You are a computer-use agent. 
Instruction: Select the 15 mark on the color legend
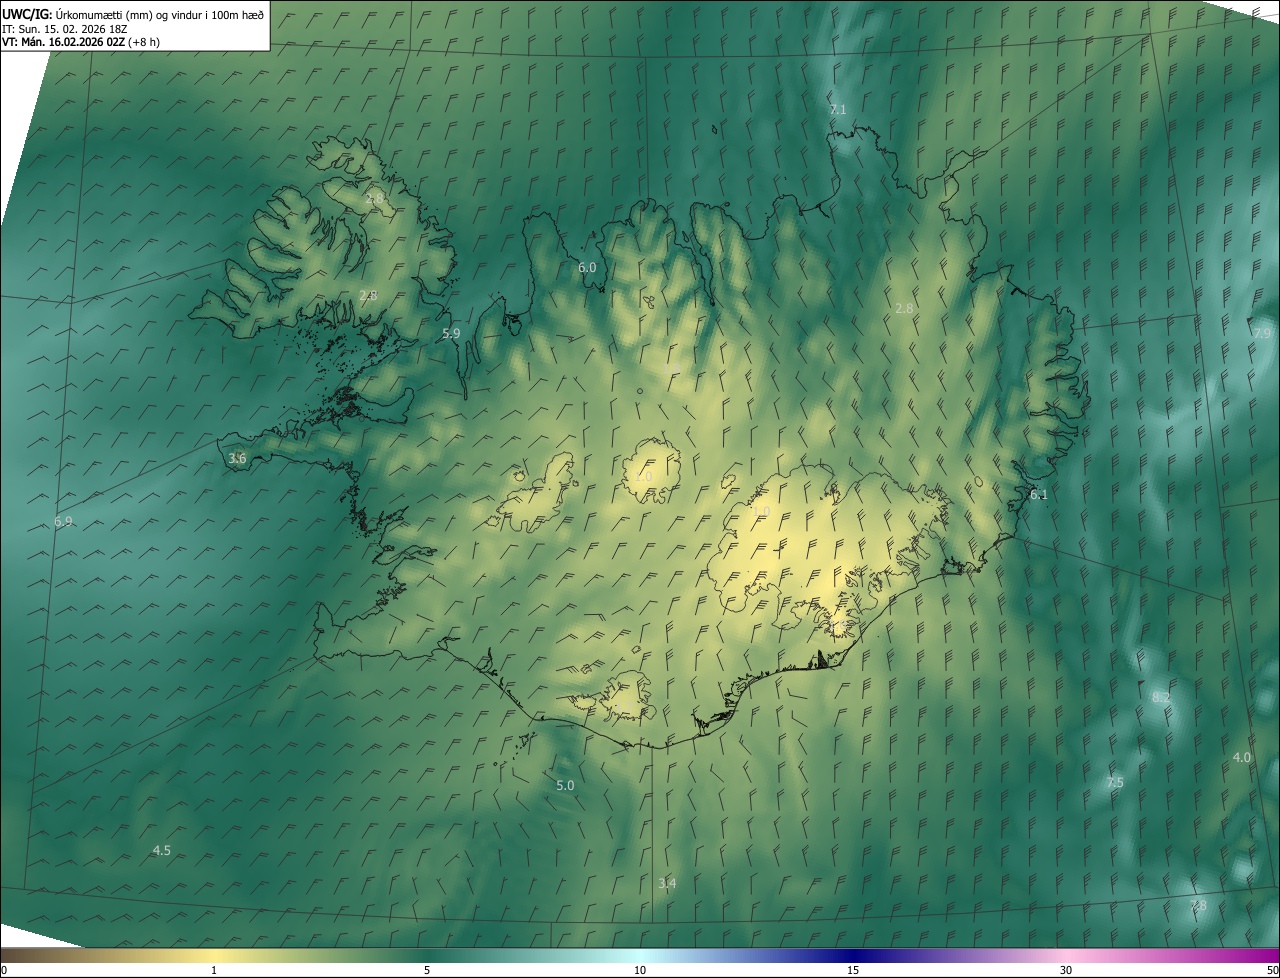pos(853,970)
